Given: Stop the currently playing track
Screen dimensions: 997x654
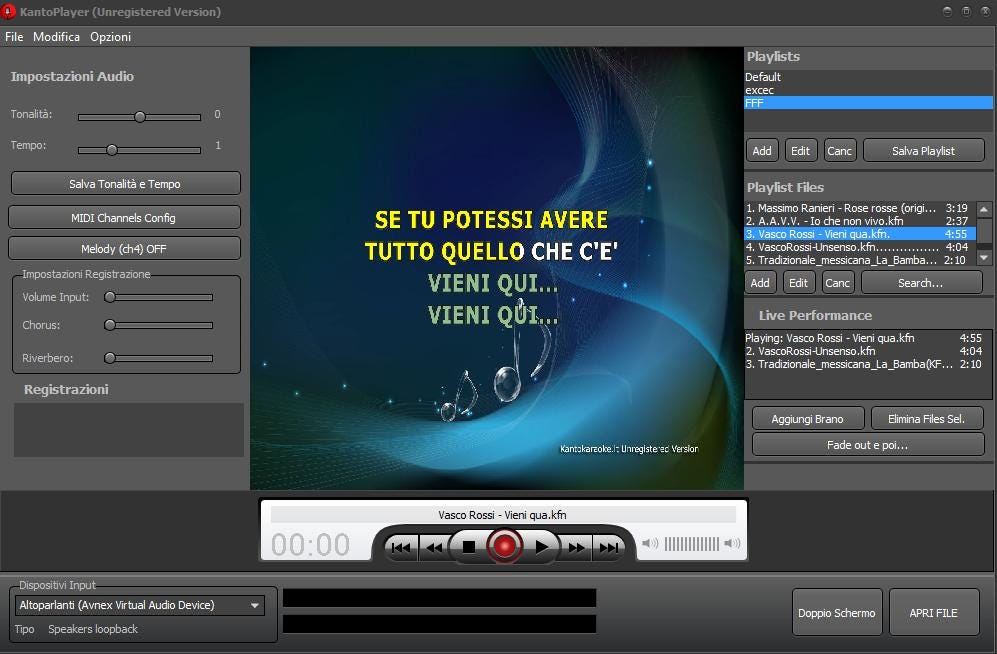Looking at the screenshot, I should click(x=470, y=547).
